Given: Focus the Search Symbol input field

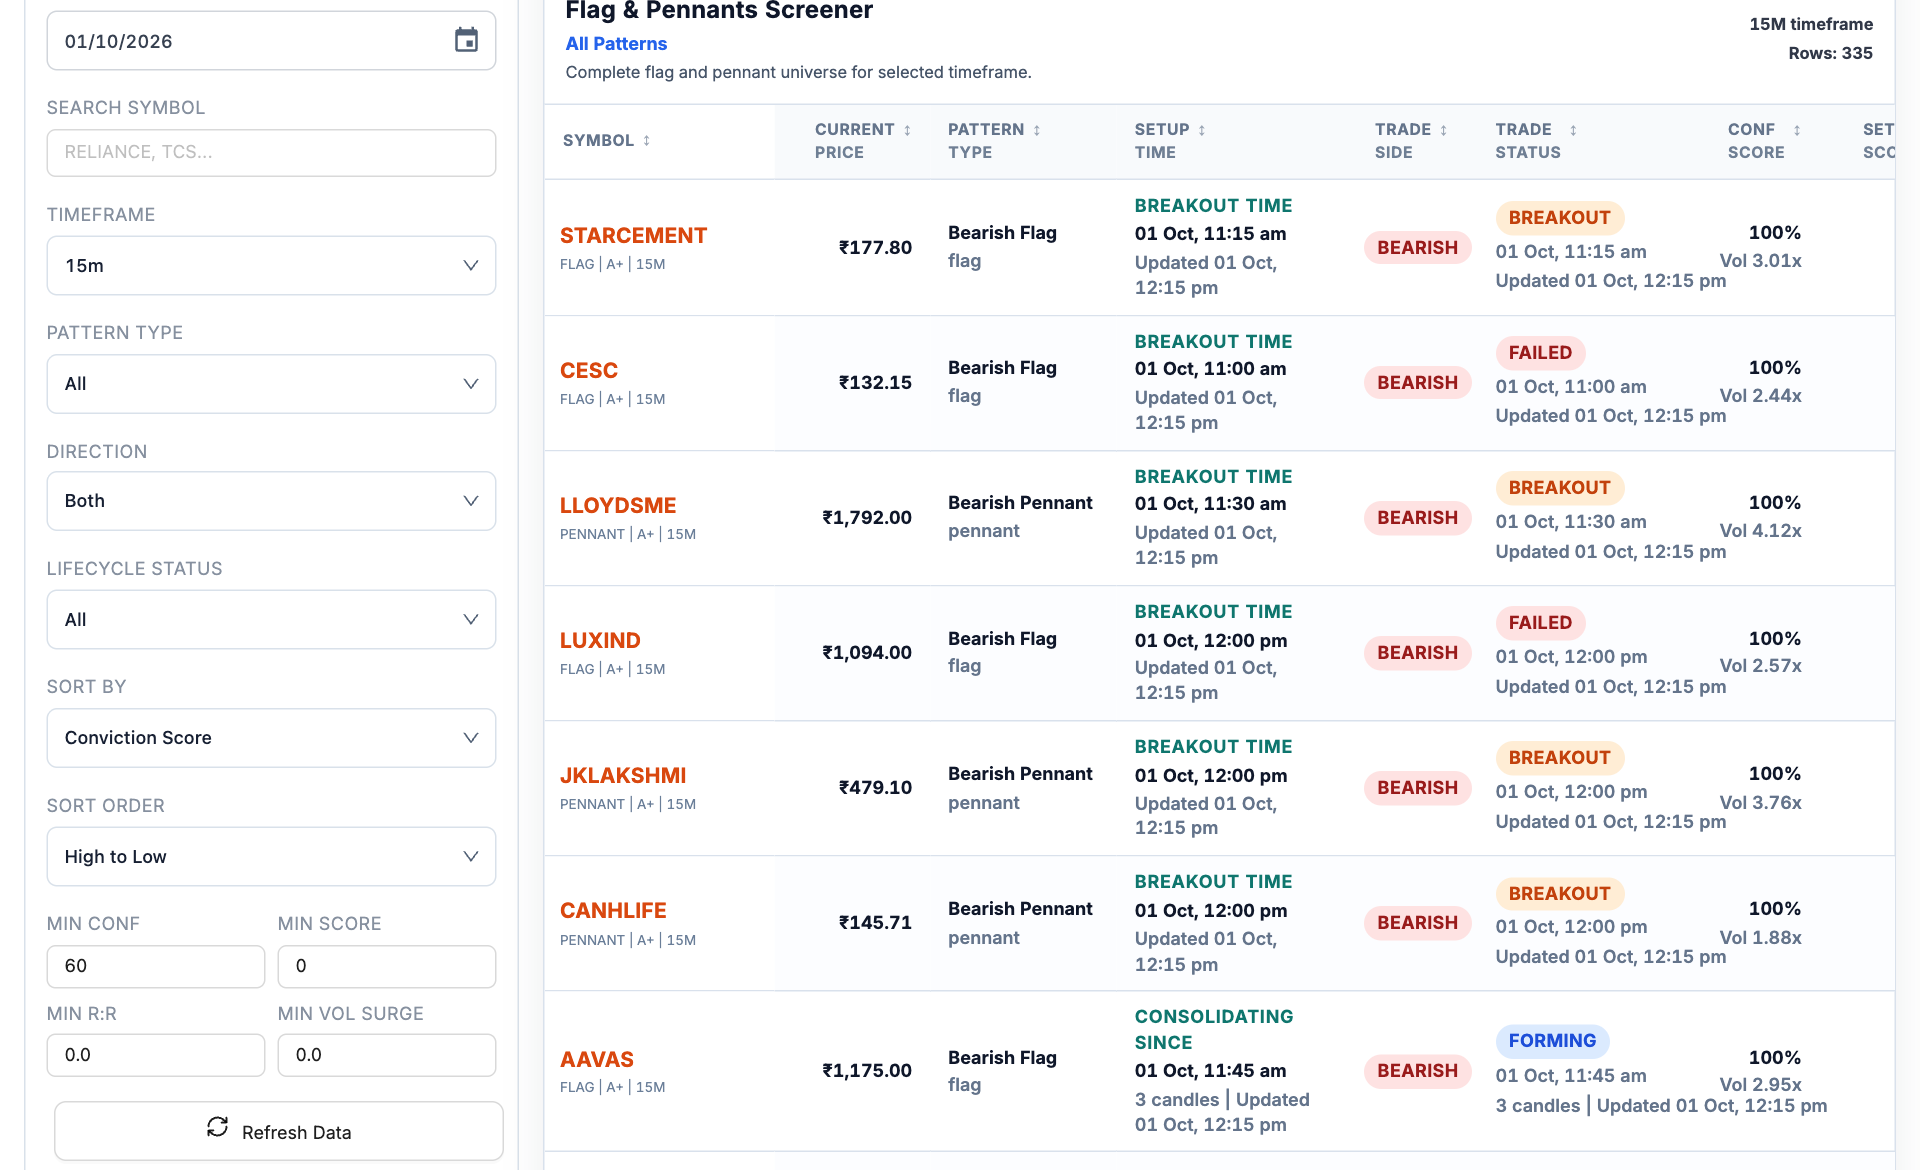Looking at the screenshot, I should tap(271, 152).
